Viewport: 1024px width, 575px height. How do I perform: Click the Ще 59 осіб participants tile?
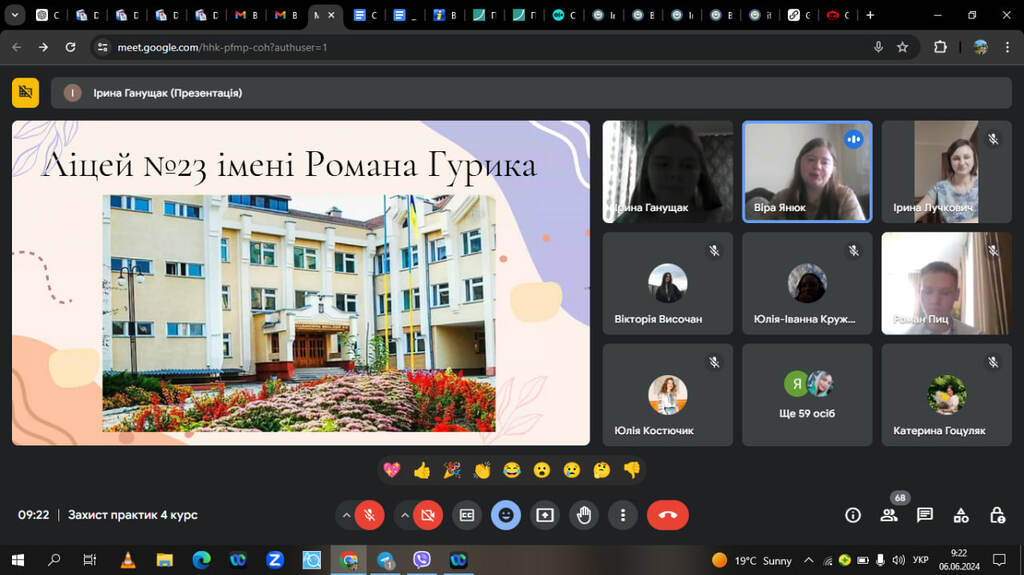[807, 395]
